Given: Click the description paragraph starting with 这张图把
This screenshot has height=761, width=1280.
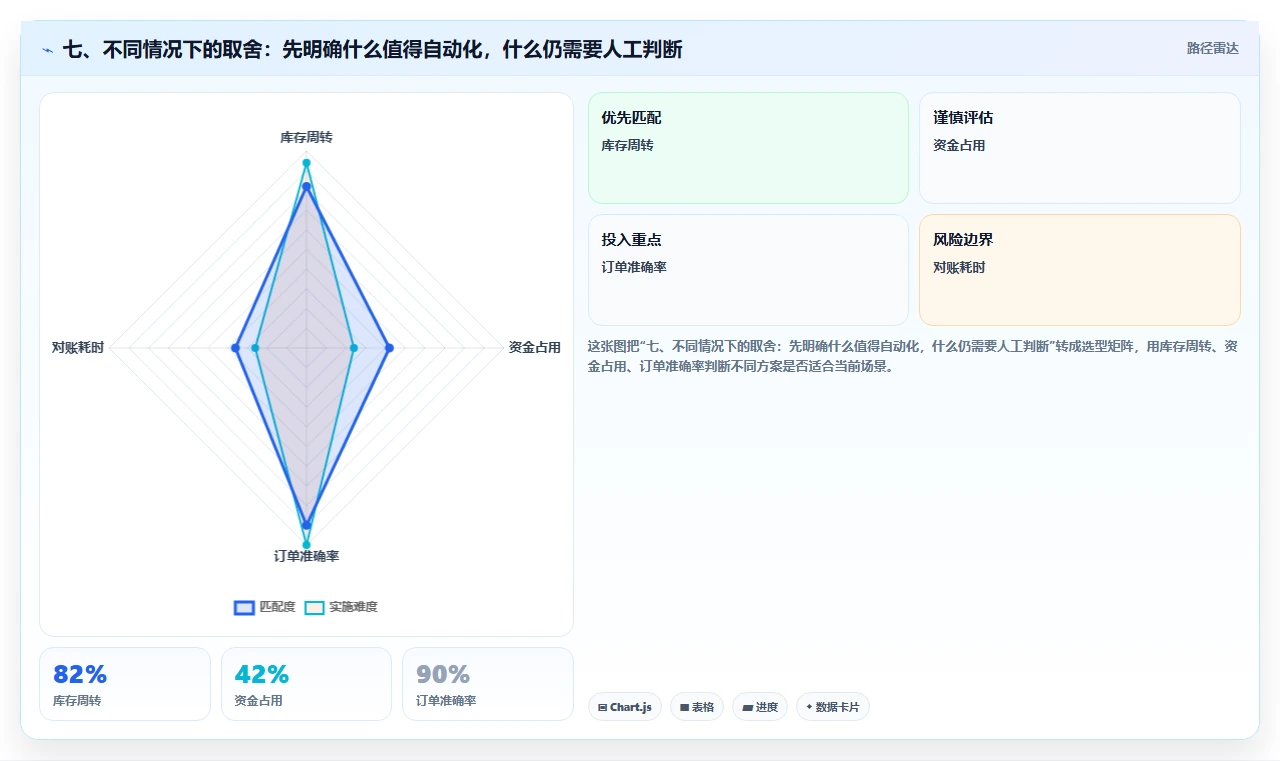Looking at the screenshot, I should 912,356.
